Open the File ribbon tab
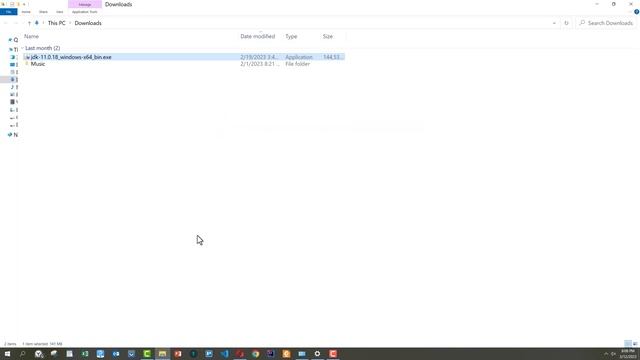This screenshot has width=640, height=360. tap(9, 12)
